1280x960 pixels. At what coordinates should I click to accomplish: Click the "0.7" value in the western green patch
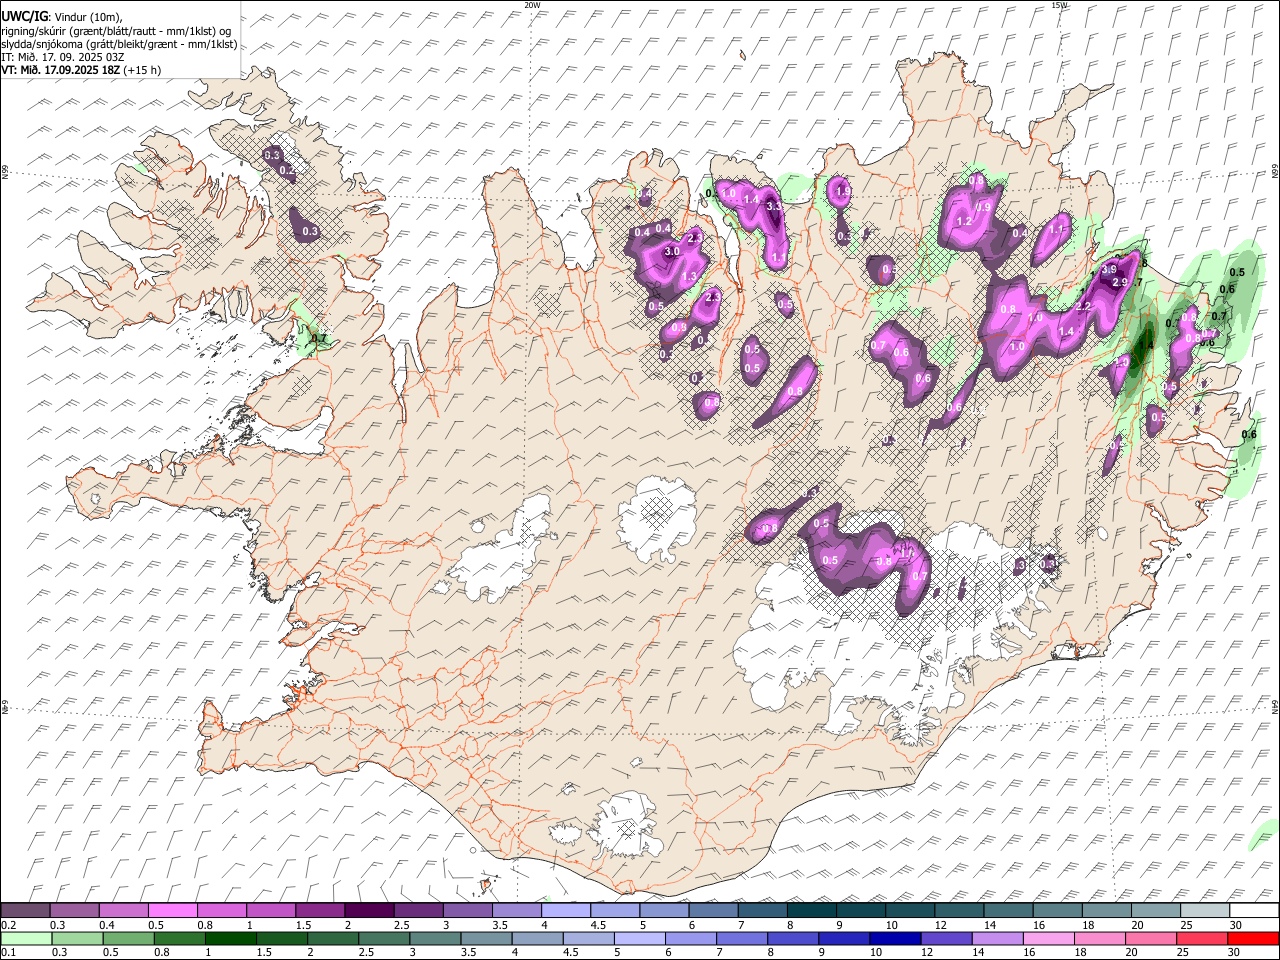(320, 339)
